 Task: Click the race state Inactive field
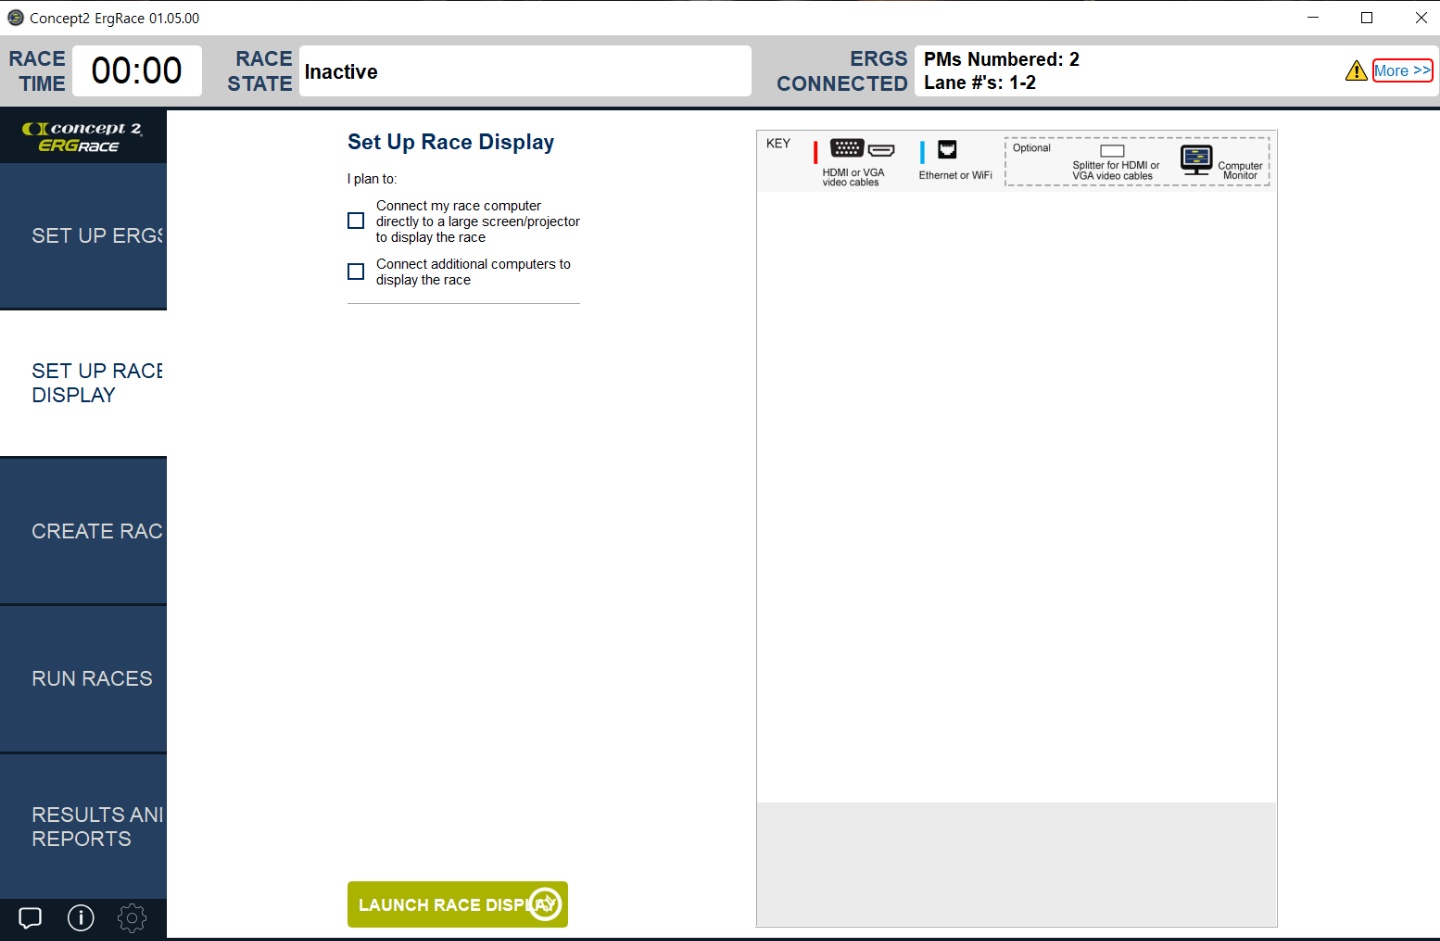point(525,71)
